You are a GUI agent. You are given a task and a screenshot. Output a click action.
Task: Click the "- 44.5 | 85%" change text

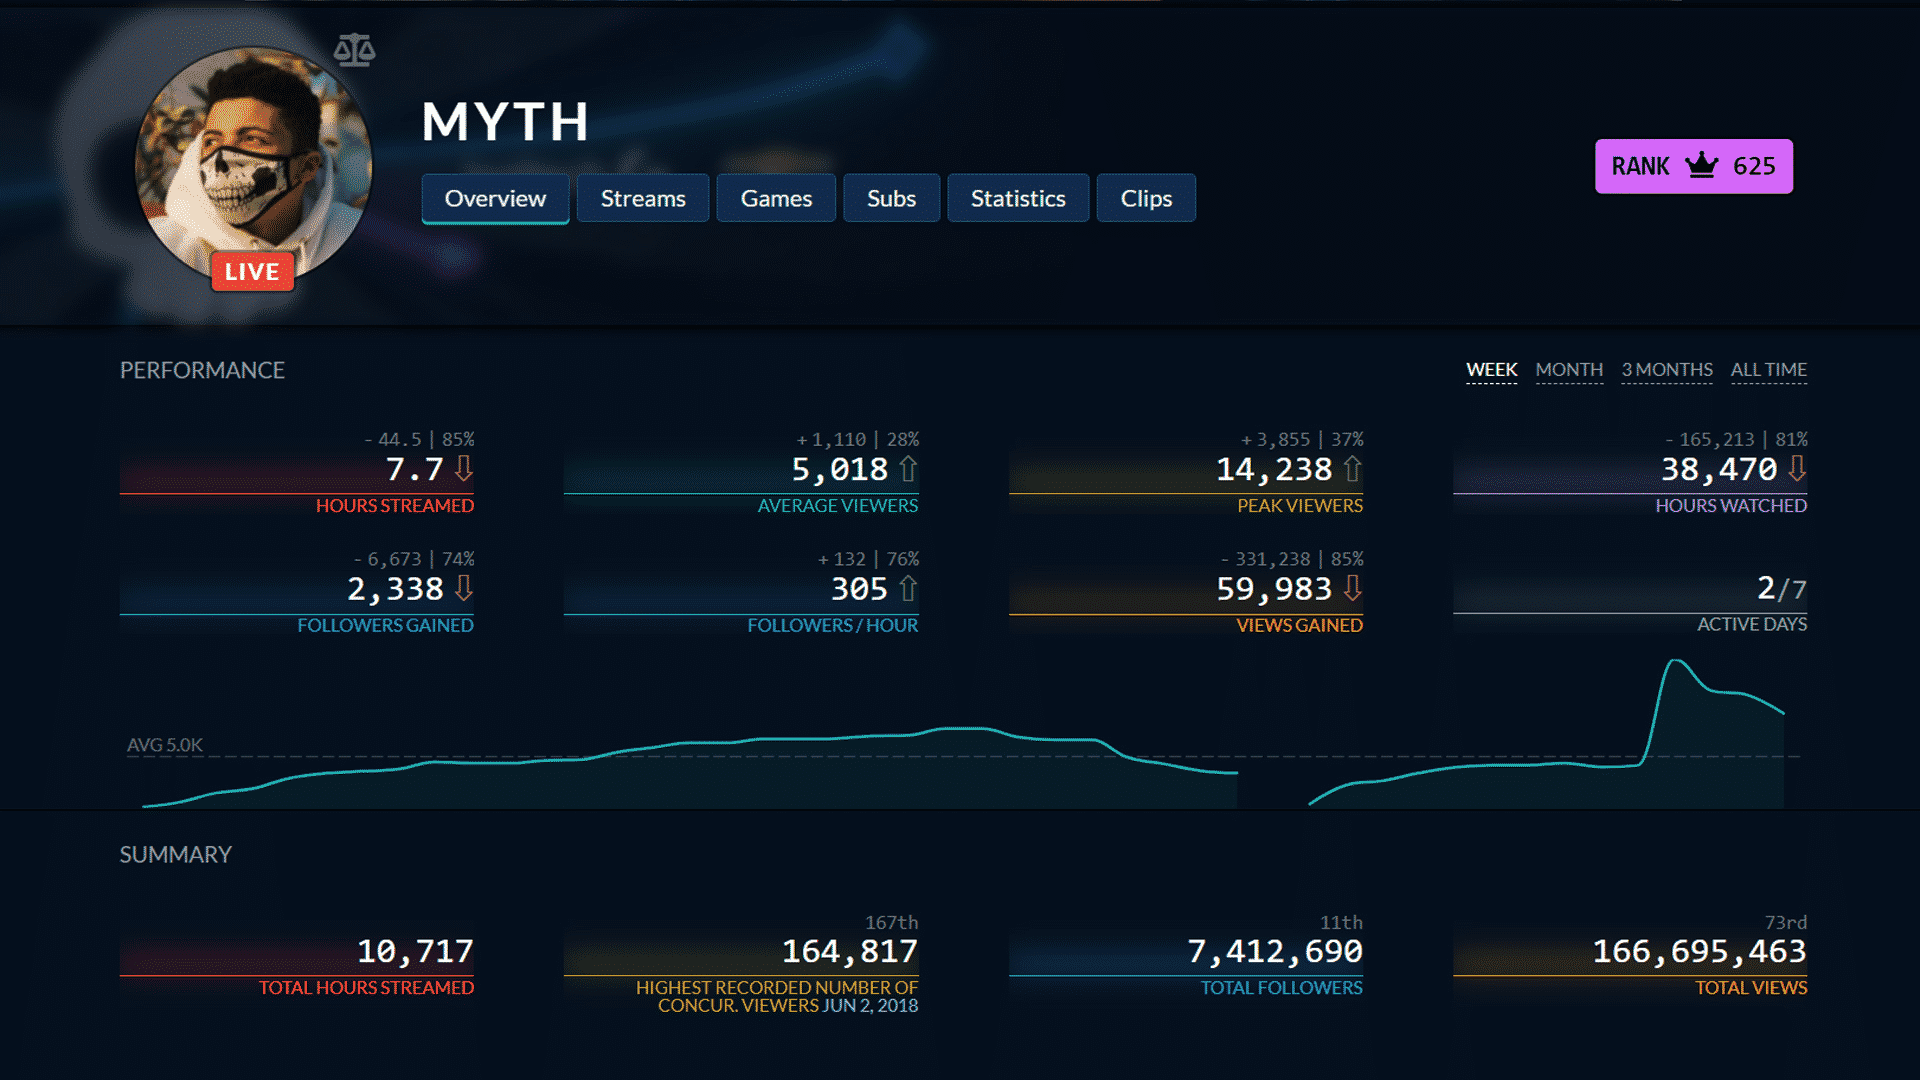click(x=419, y=439)
